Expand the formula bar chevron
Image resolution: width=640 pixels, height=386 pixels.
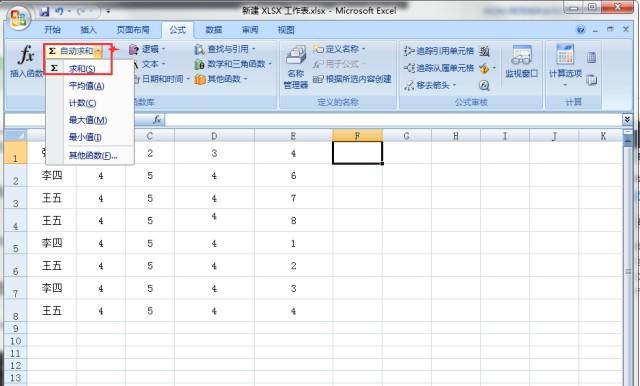point(627,119)
